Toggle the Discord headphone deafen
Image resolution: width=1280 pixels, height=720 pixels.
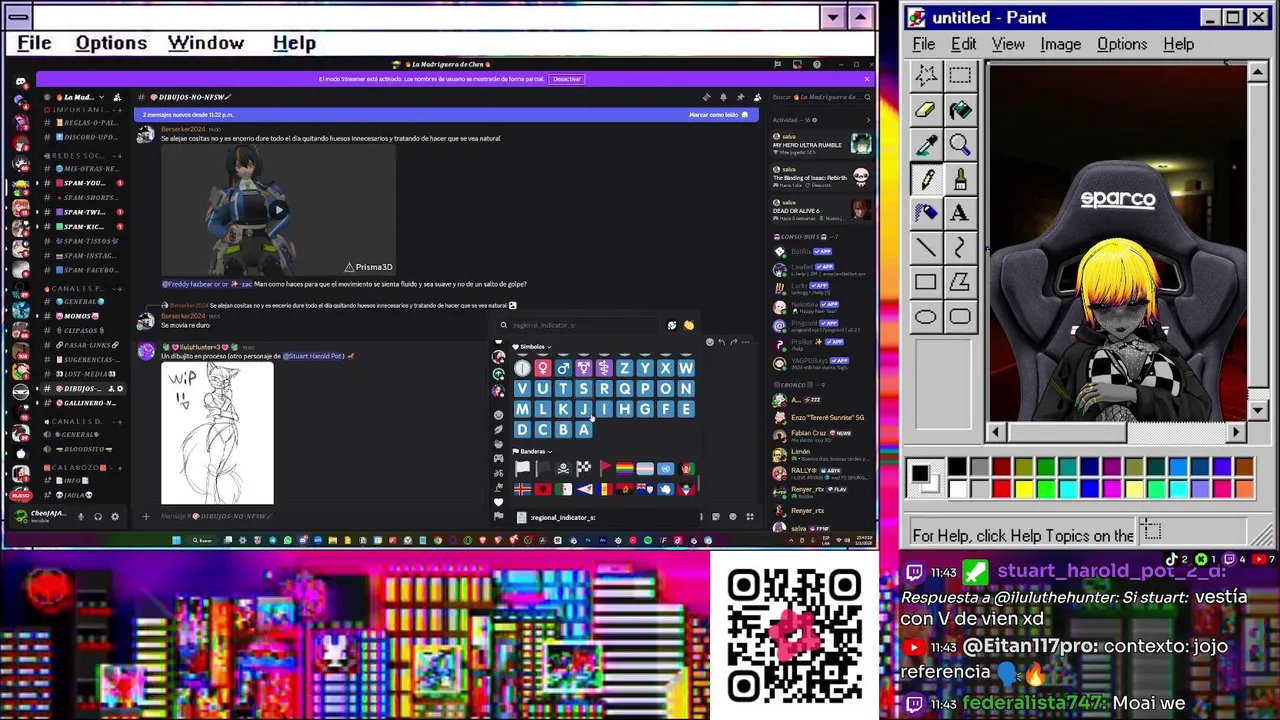(x=98, y=517)
